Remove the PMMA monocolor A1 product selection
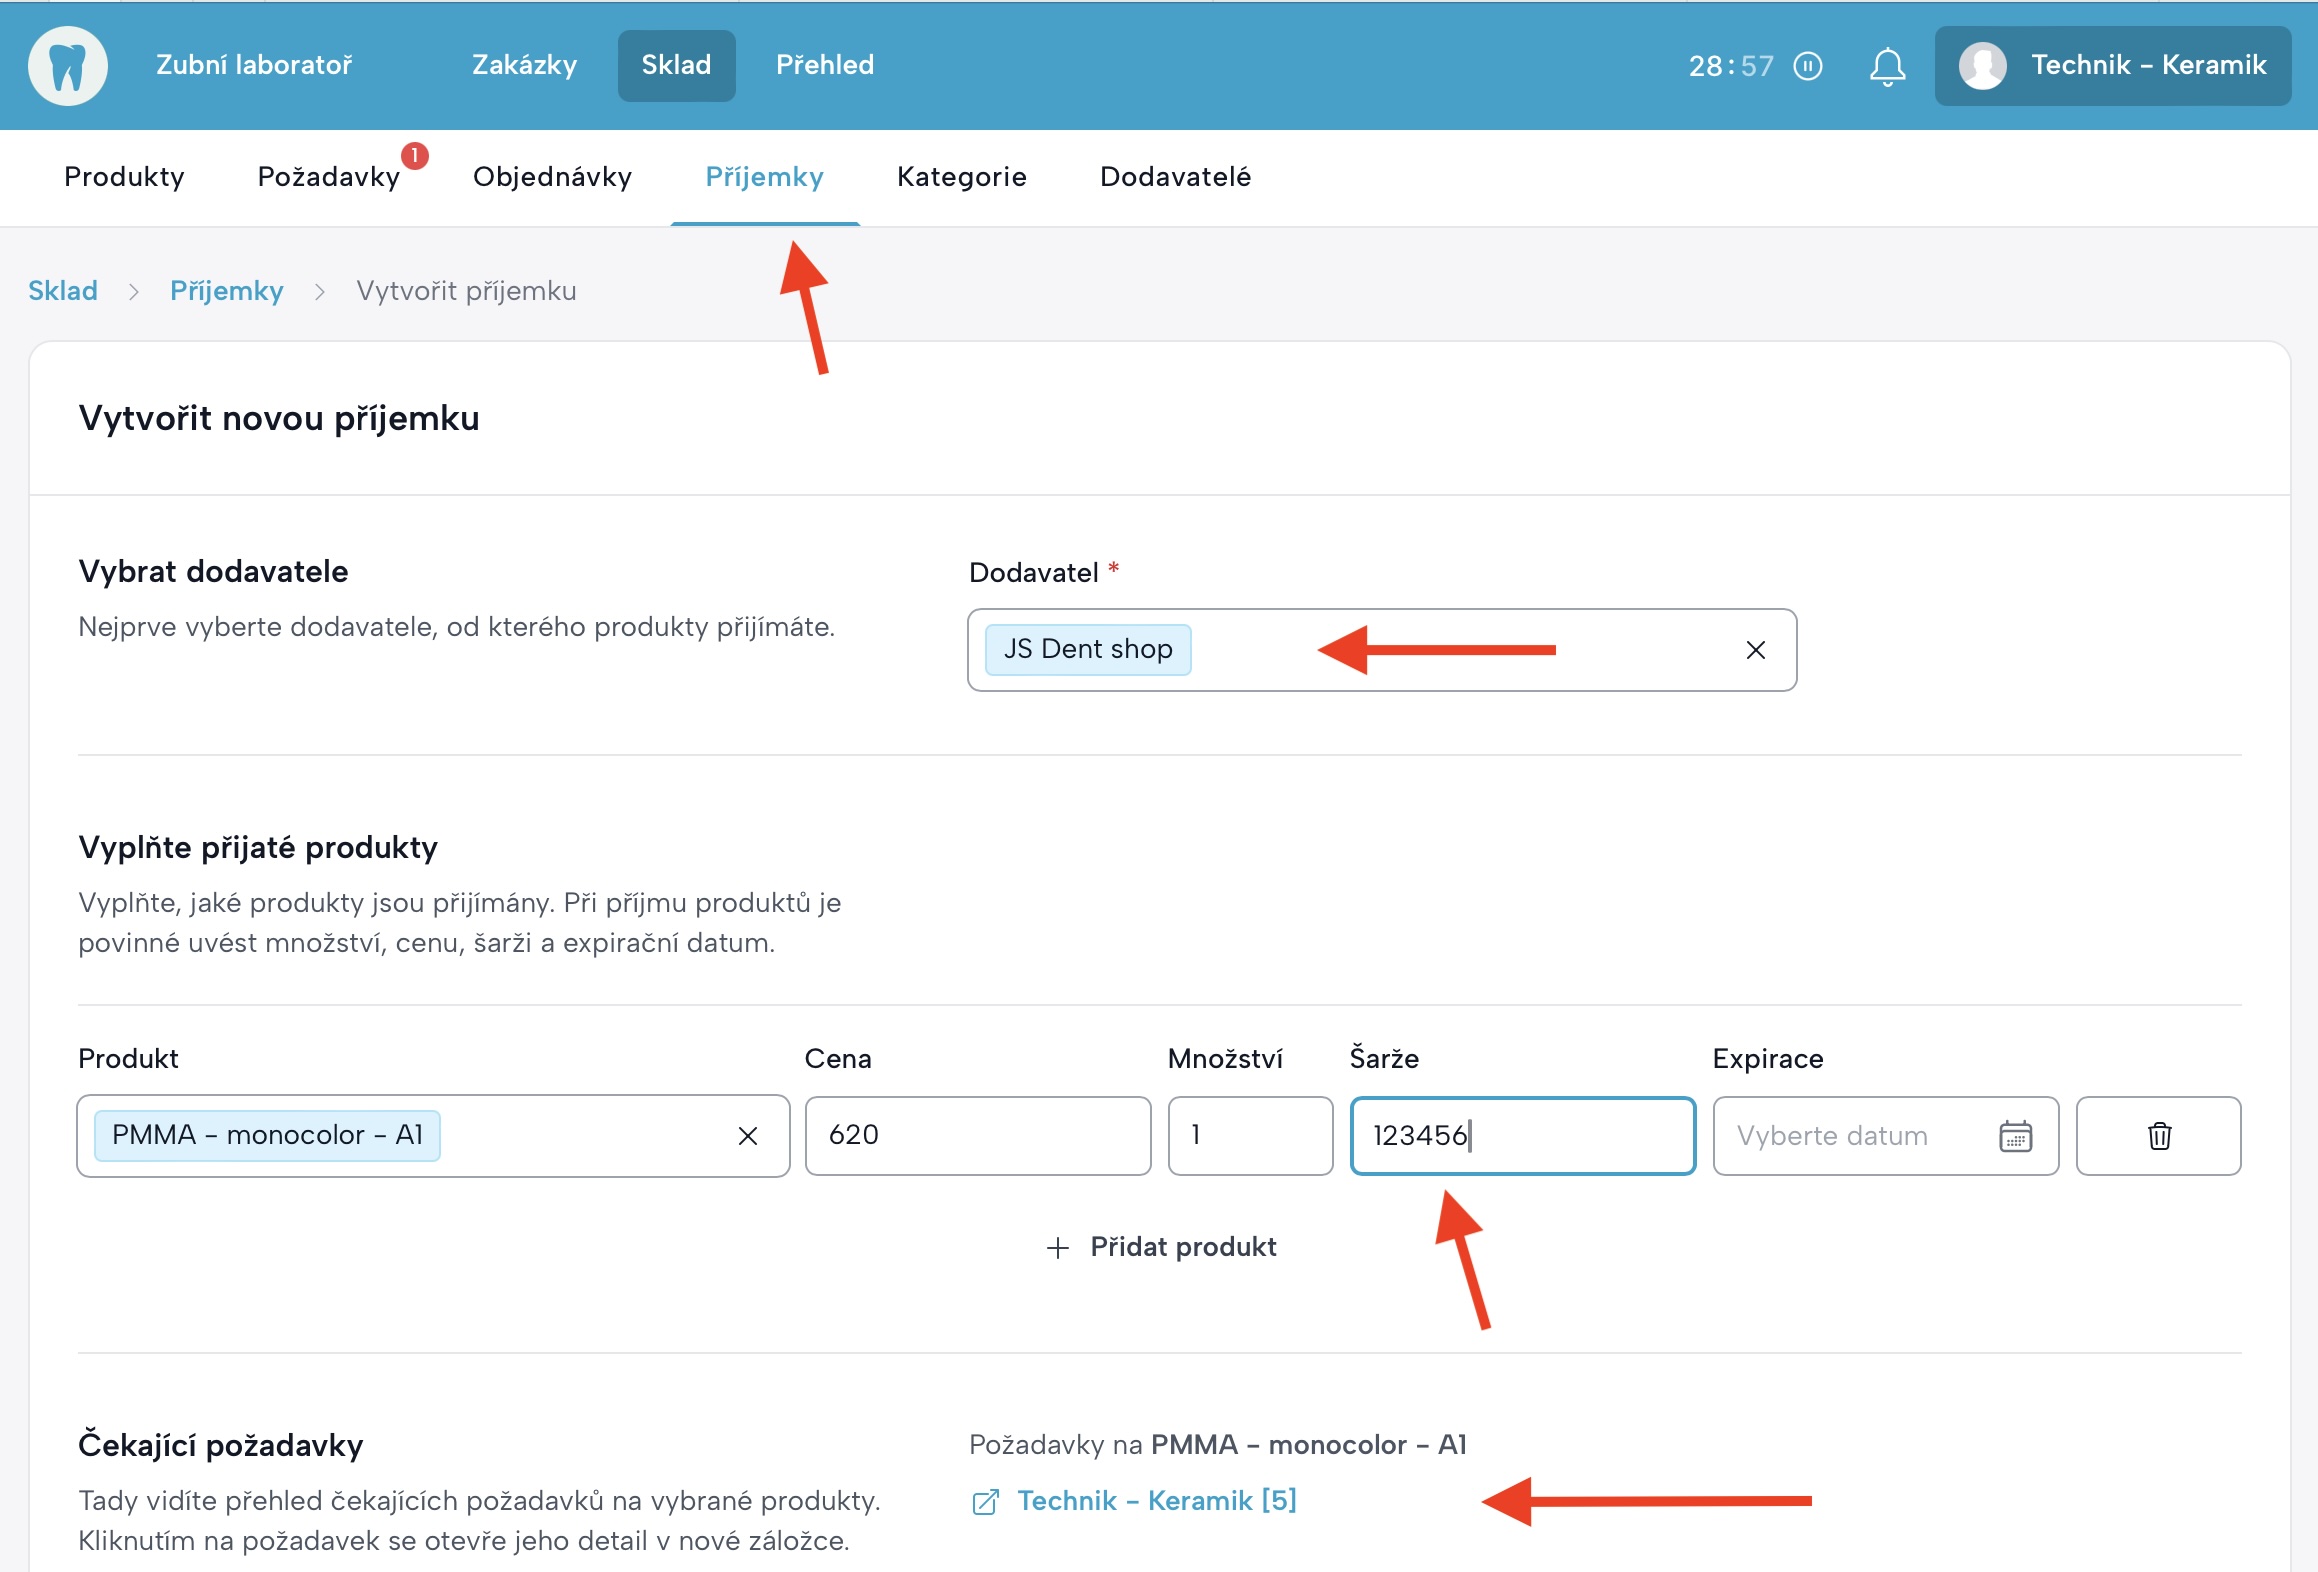Screen dimensions: 2318x1572 [x=747, y=1136]
